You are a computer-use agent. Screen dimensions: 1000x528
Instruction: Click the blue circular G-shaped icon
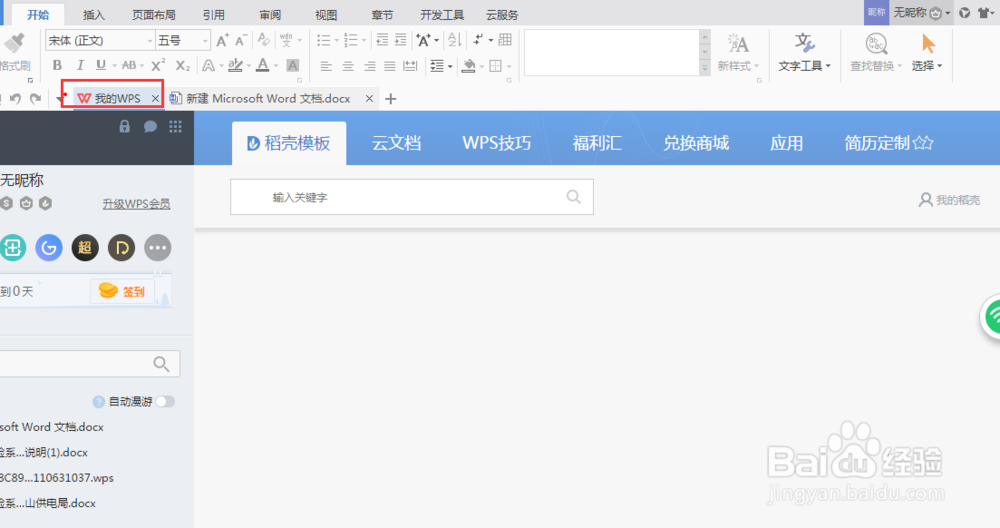tap(49, 247)
